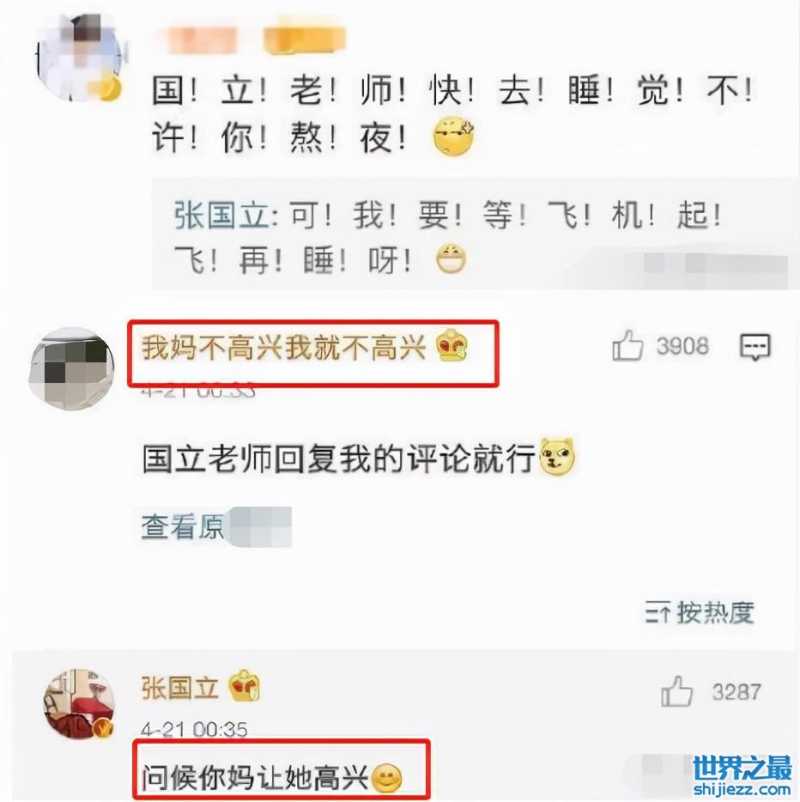
Task: Click the laughing emoji after 睡!呀!
Action: 451,259
